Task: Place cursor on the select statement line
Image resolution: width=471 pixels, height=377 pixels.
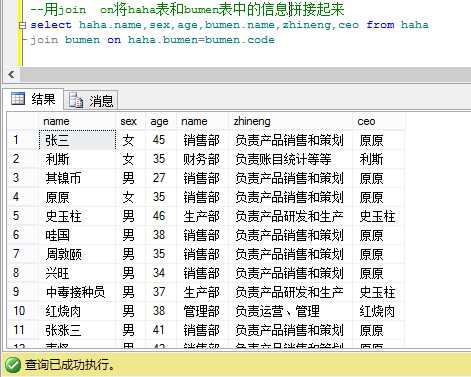Action: point(229,25)
